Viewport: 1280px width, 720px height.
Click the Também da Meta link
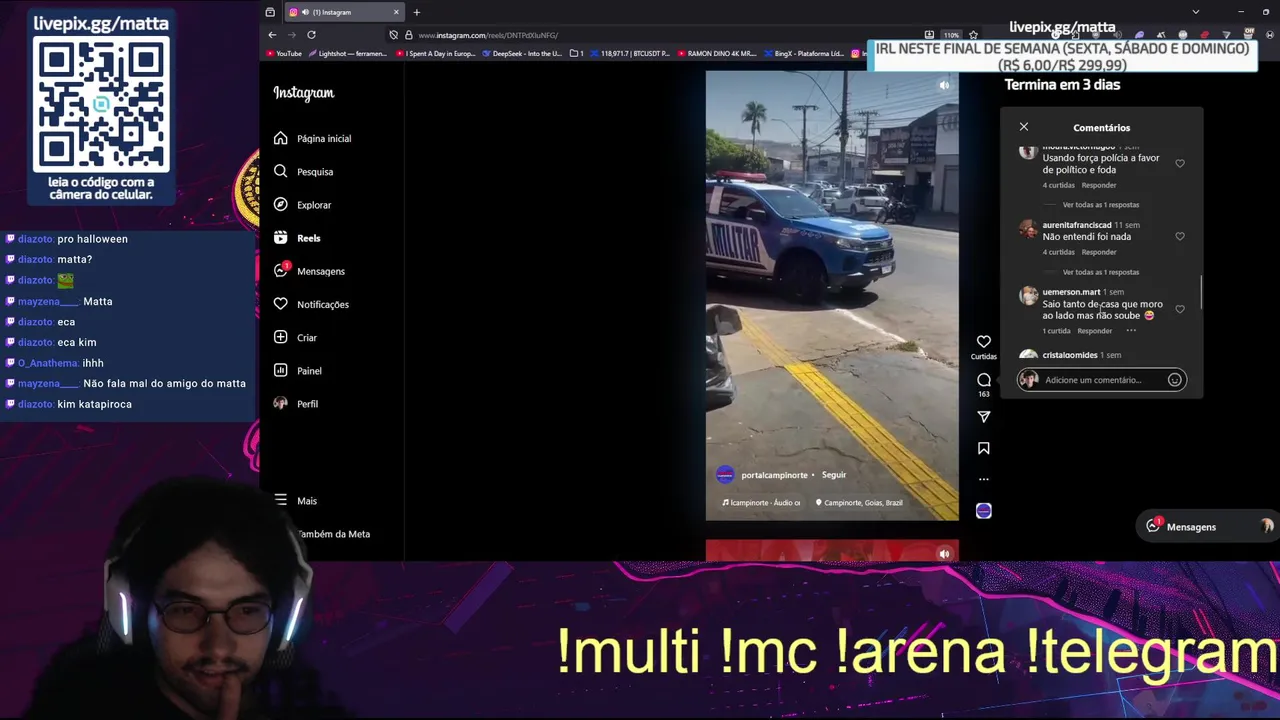[334, 534]
